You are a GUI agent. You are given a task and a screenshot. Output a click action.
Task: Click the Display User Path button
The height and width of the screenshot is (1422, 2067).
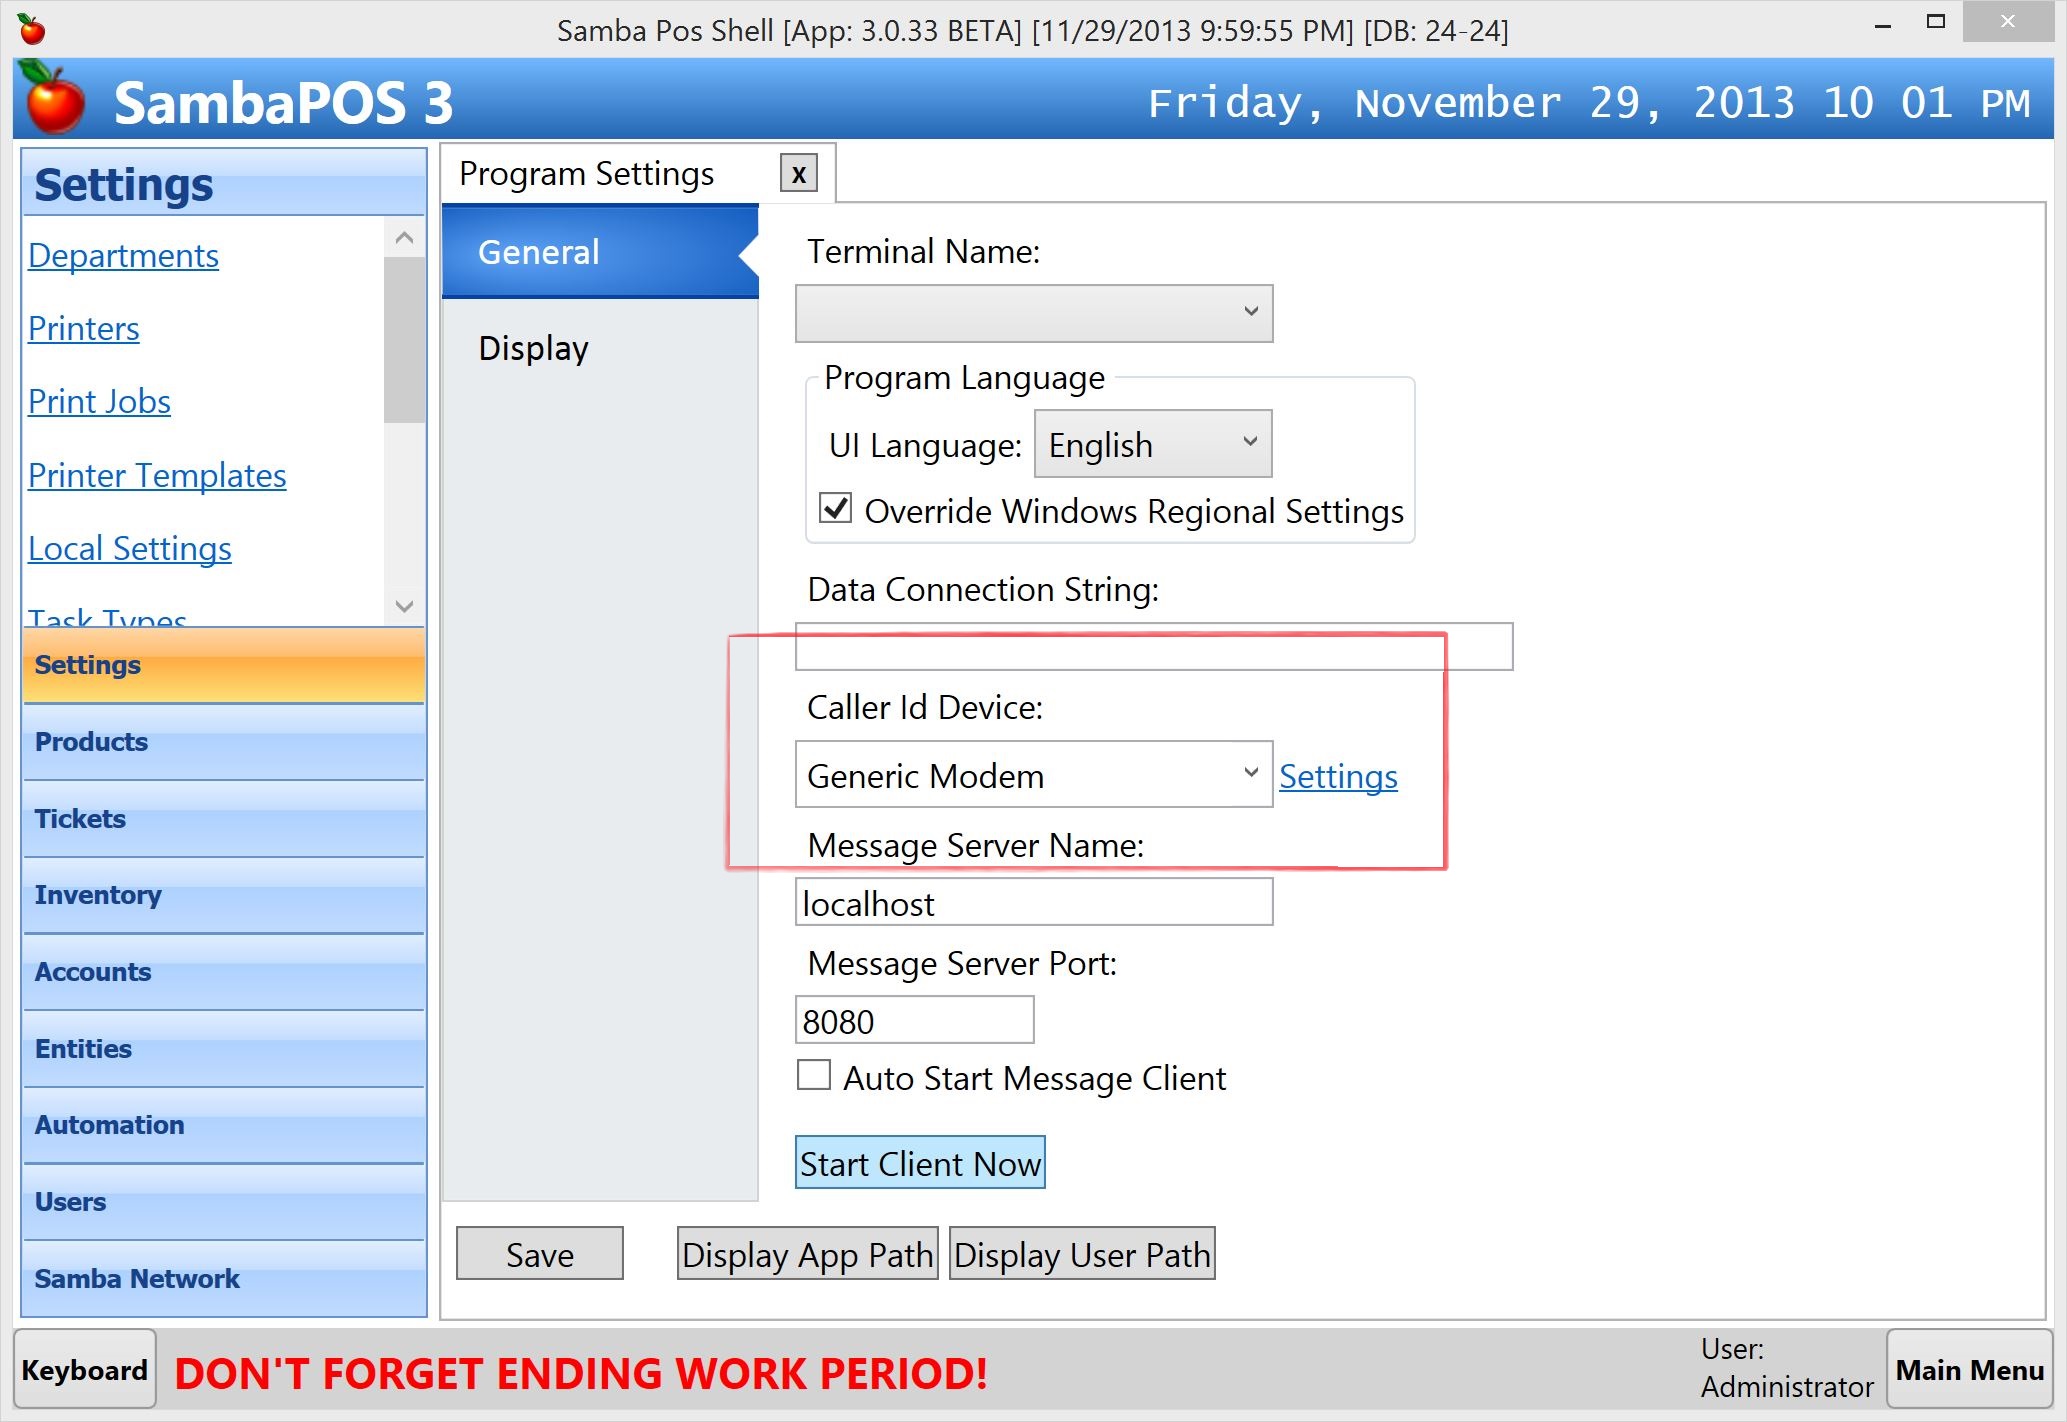pos(1082,1254)
